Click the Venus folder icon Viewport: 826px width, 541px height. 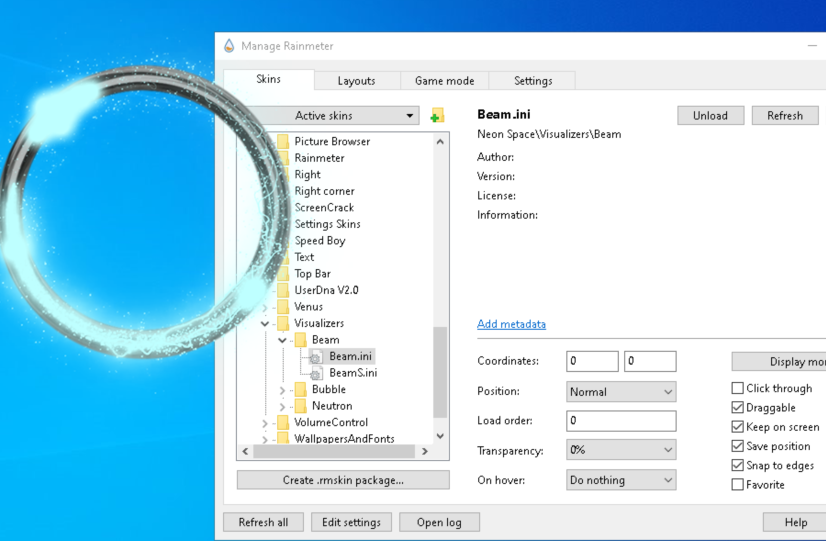point(283,307)
